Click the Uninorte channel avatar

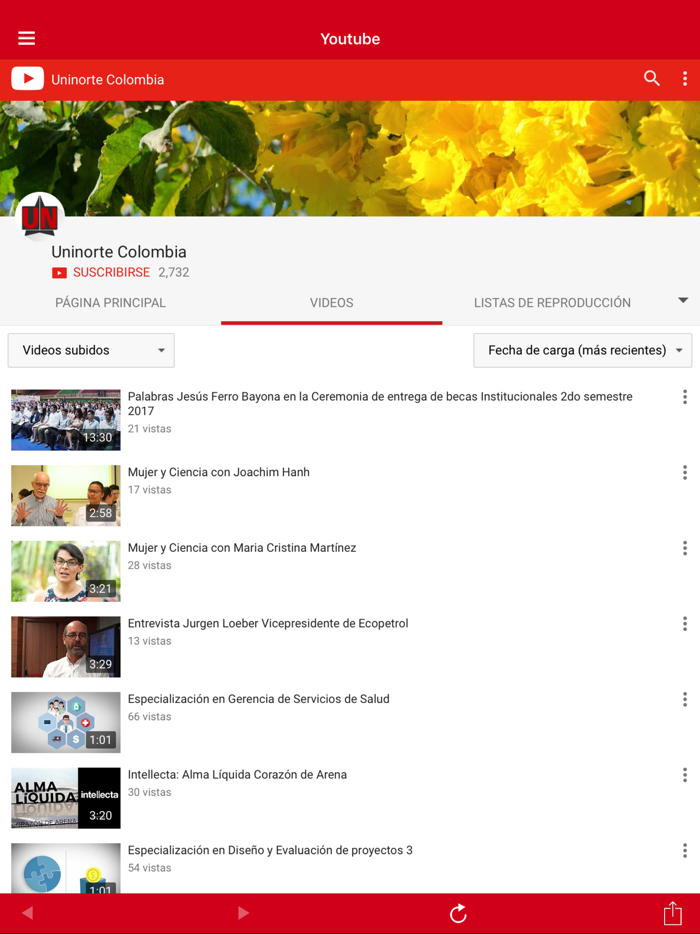(x=40, y=217)
